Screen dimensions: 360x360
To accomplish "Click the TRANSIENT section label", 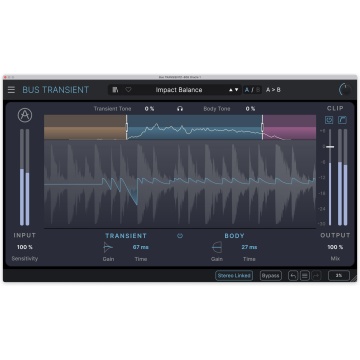I will [126, 236].
